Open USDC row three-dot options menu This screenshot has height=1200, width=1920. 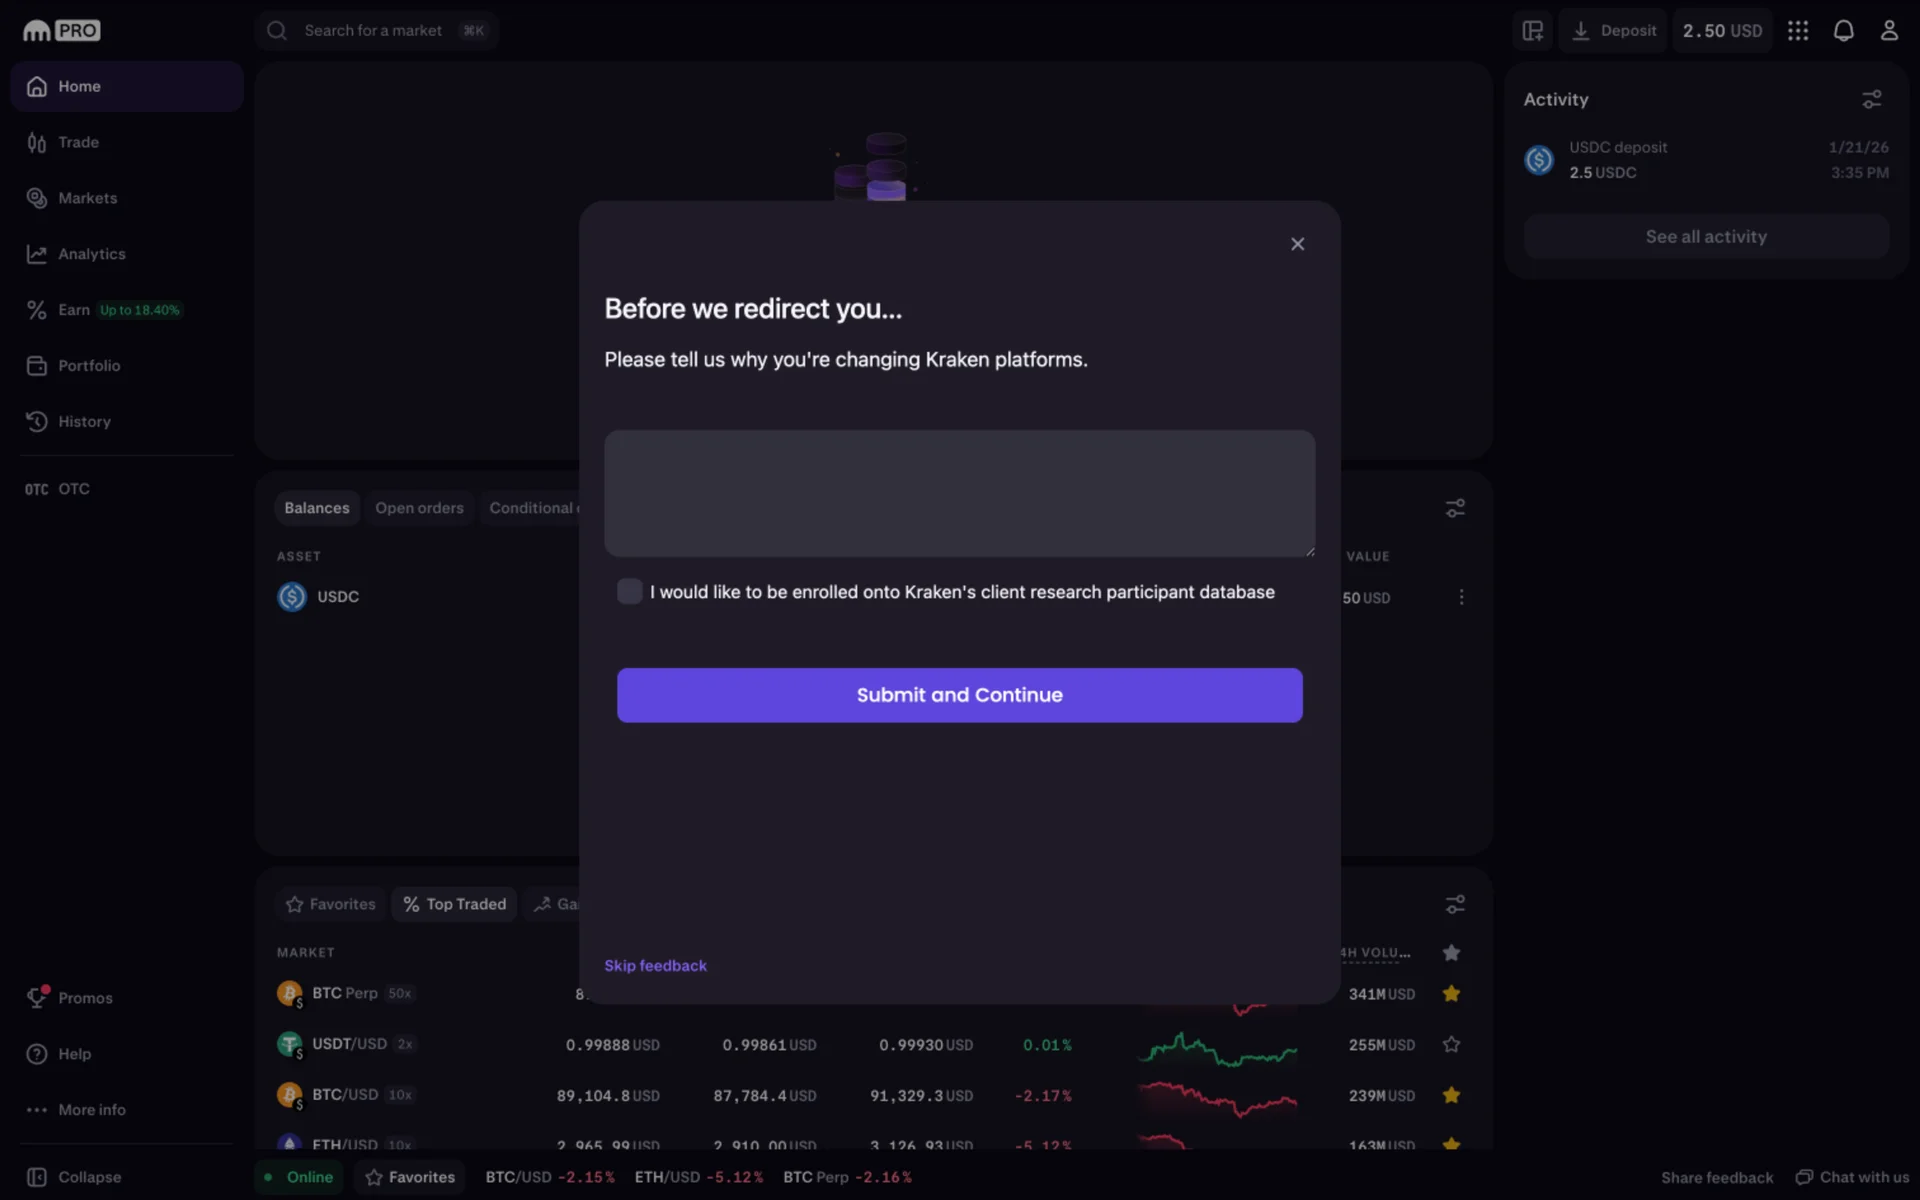(x=1461, y=597)
